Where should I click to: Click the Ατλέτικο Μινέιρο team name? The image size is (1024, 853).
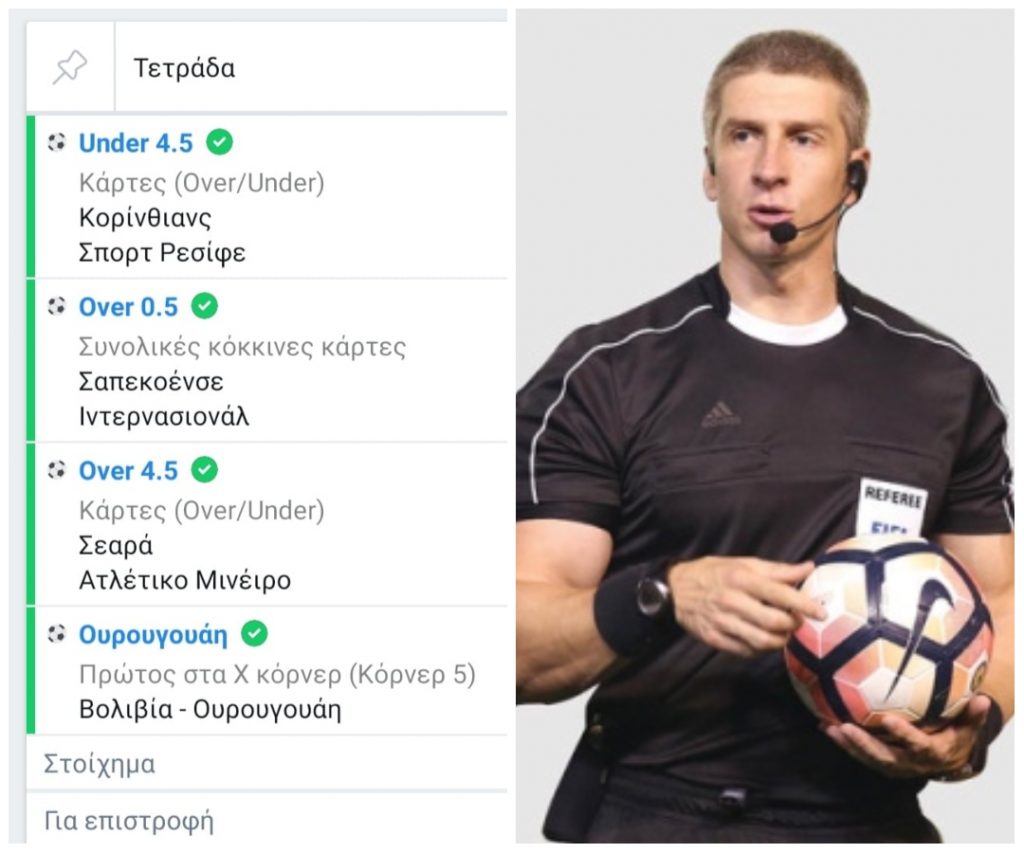[x=185, y=580]
